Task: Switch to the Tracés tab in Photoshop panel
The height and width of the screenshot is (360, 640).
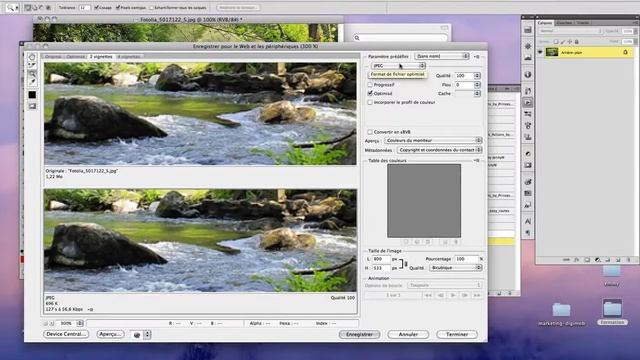Action: 582,23
